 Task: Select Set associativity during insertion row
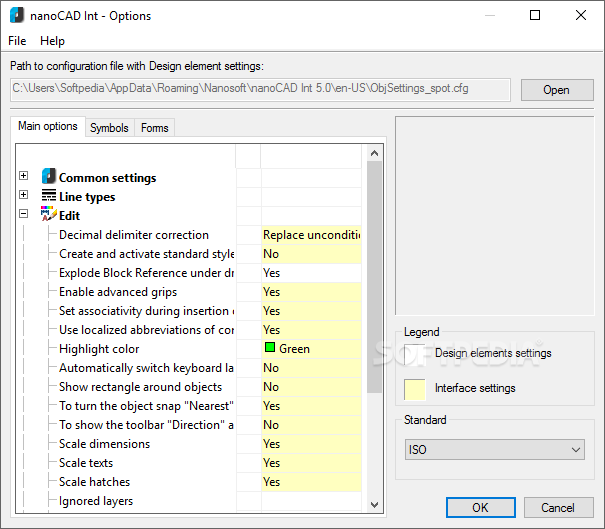coord(147,311)
